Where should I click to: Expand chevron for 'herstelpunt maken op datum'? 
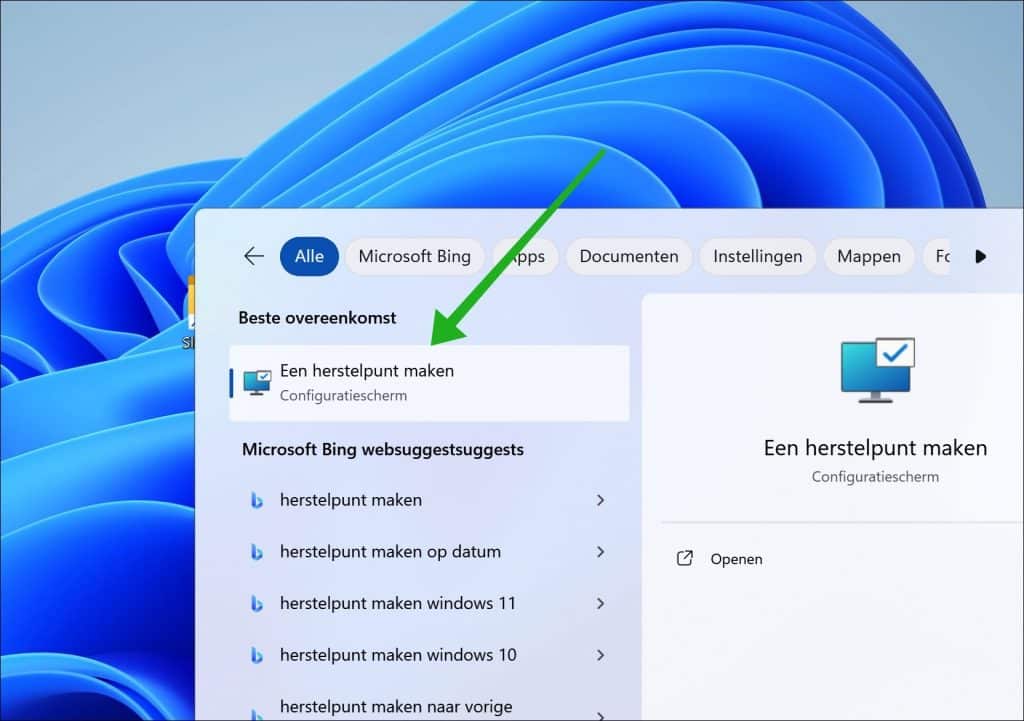point(600,552)
